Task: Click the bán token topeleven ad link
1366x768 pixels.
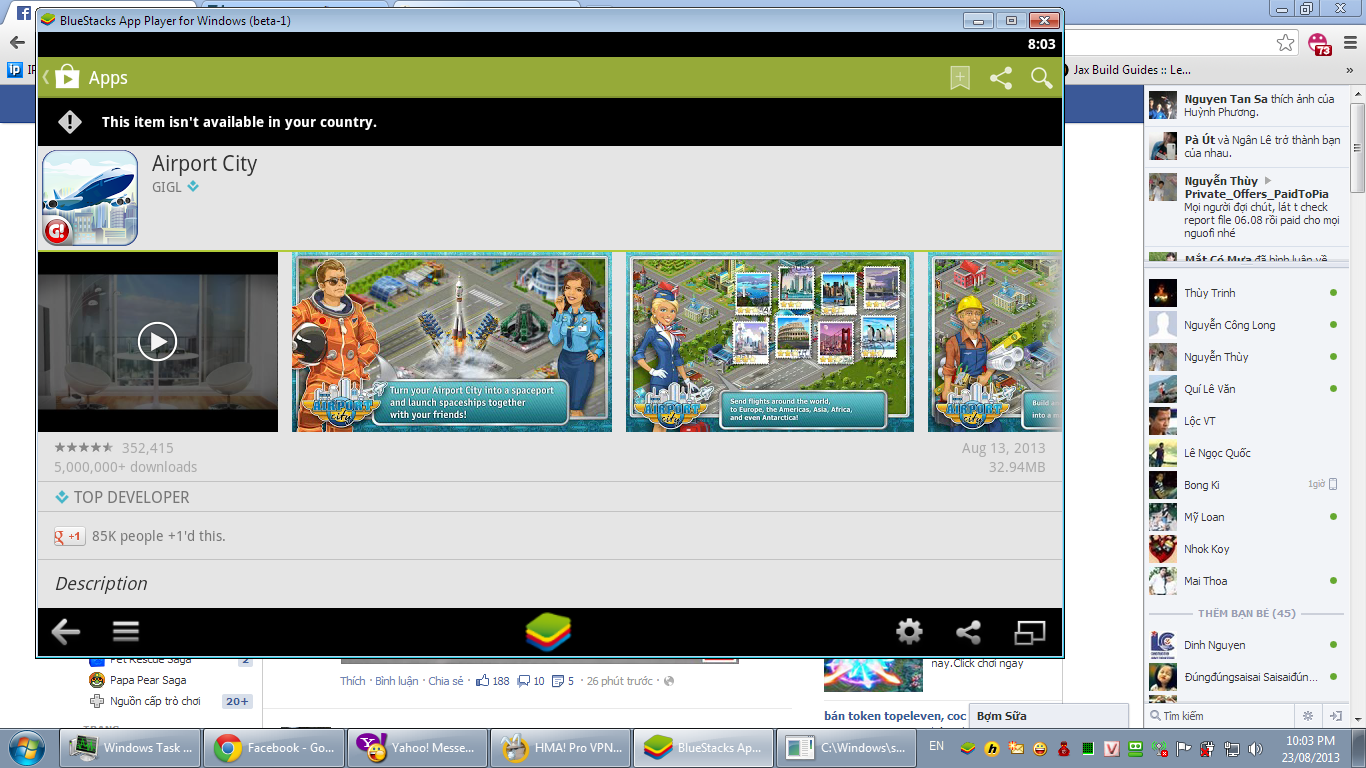Action: (895, 716)
